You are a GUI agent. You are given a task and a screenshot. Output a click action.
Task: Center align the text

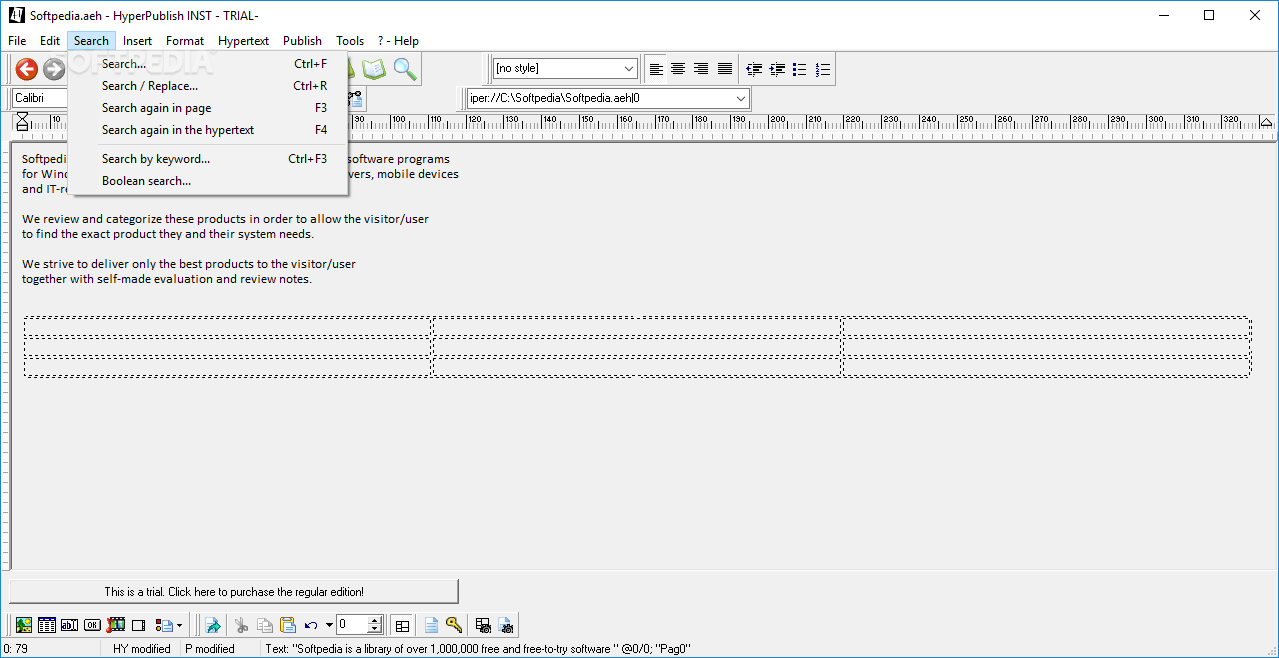tap(678, 69)
